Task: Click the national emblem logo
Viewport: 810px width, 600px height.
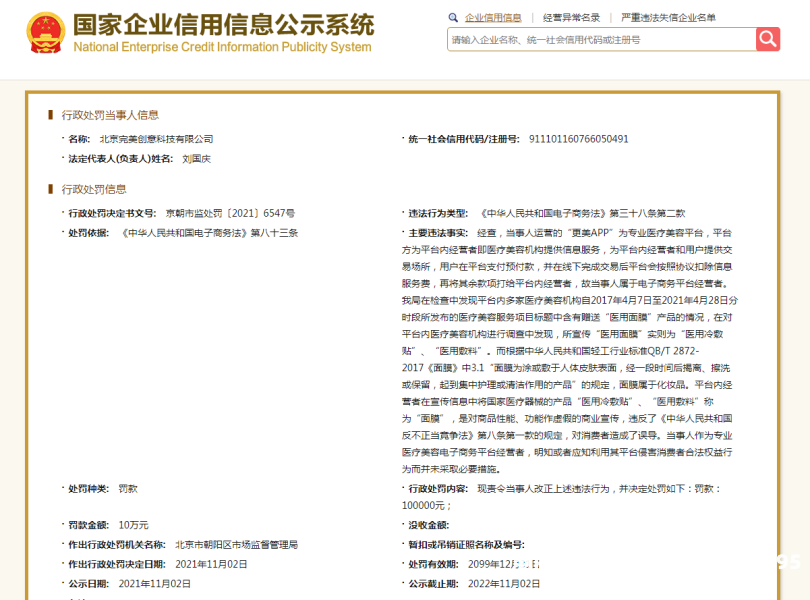Action: [x=44, y=33]
